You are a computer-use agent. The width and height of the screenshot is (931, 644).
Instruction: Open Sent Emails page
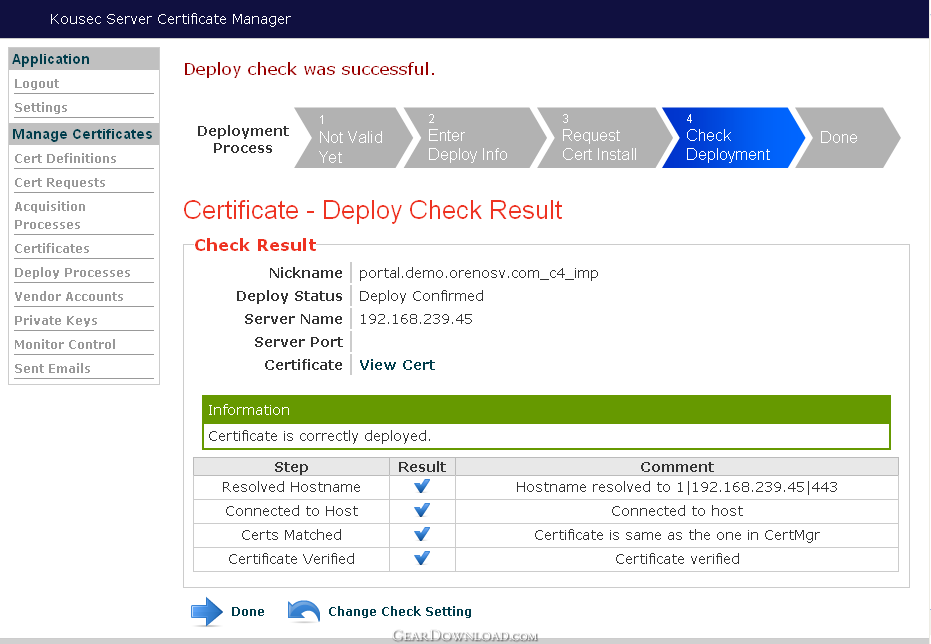pyautogui.click(x=52, y=368)
